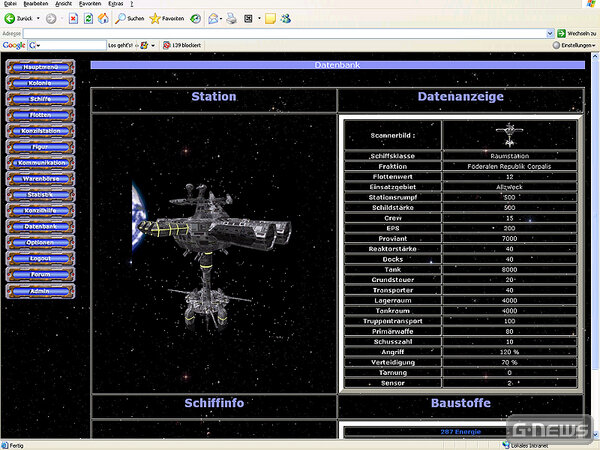Open Suchen search with magnifier icon
The height and width of the screenshot is (450, 600).
(x=130, y=18)
